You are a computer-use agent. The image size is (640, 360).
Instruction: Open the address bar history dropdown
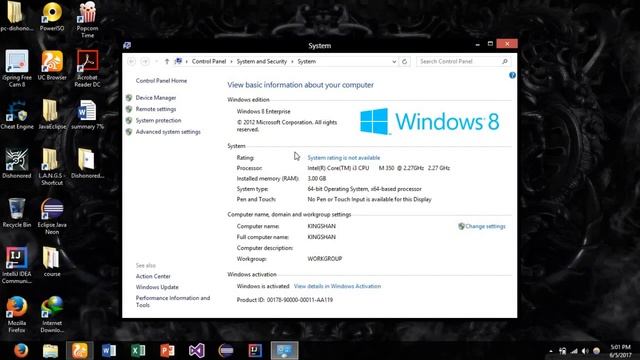pyautogui.click(x=394, y=62)
